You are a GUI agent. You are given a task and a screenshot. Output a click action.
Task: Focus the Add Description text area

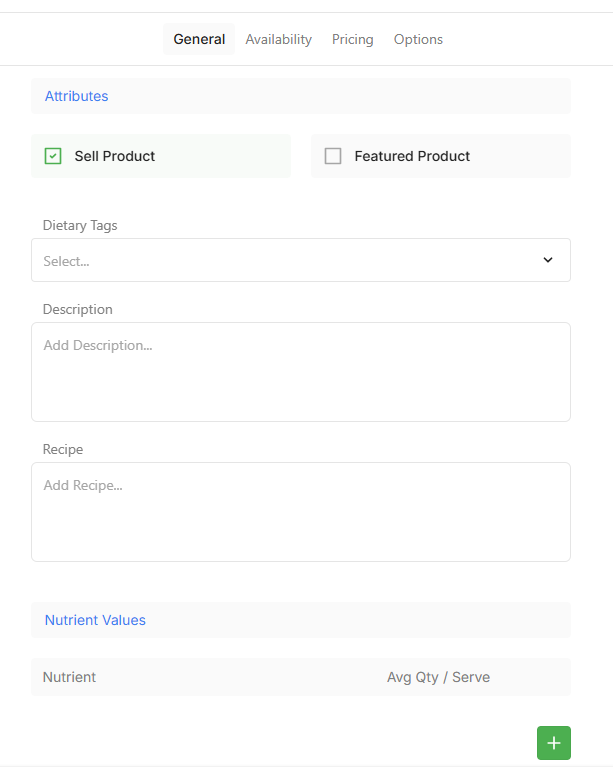click(x=300, y=371)
